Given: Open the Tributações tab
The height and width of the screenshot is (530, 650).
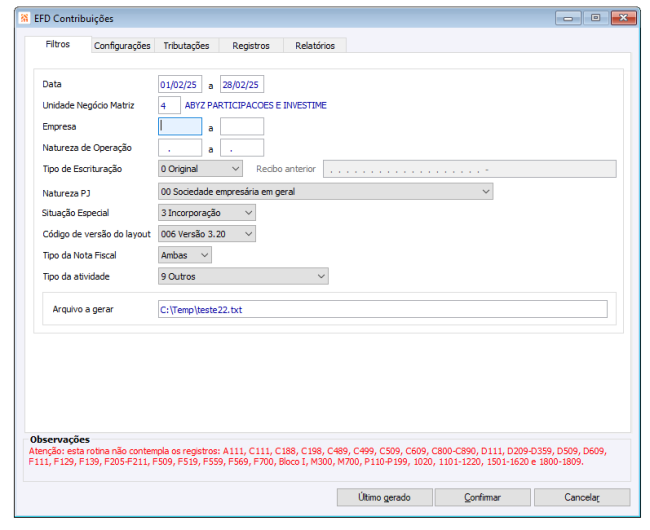Looking at the screenshot, I should coord(186,46).
